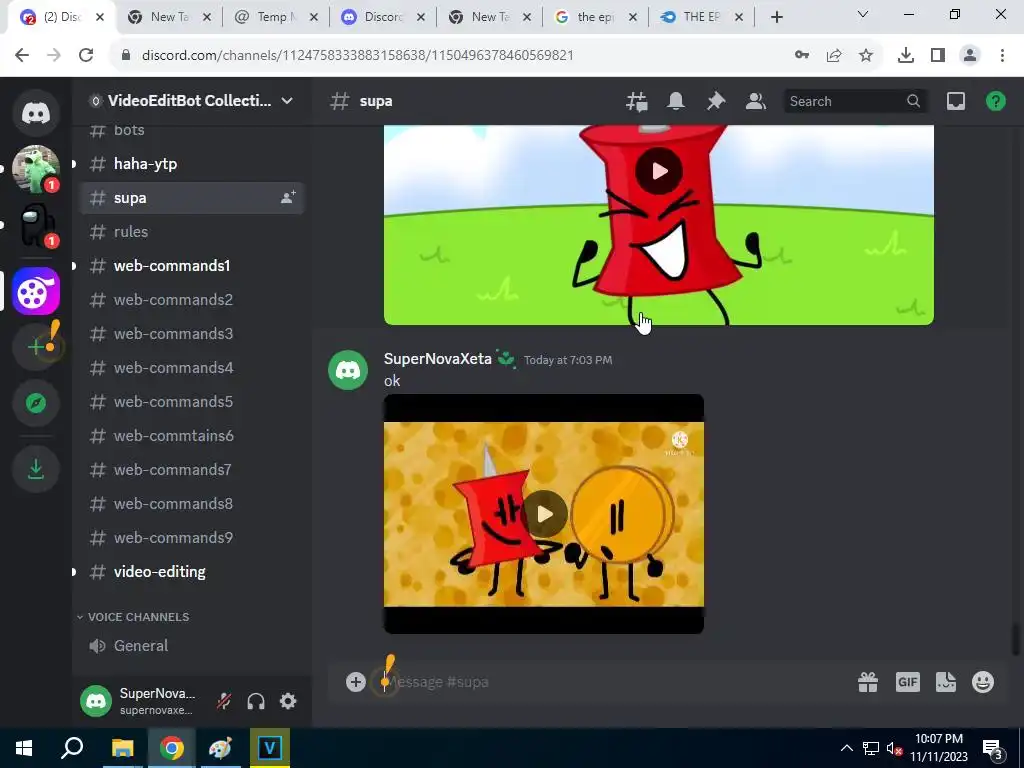
Task: Open notification settings bell icon
Action: pos(676,101)
